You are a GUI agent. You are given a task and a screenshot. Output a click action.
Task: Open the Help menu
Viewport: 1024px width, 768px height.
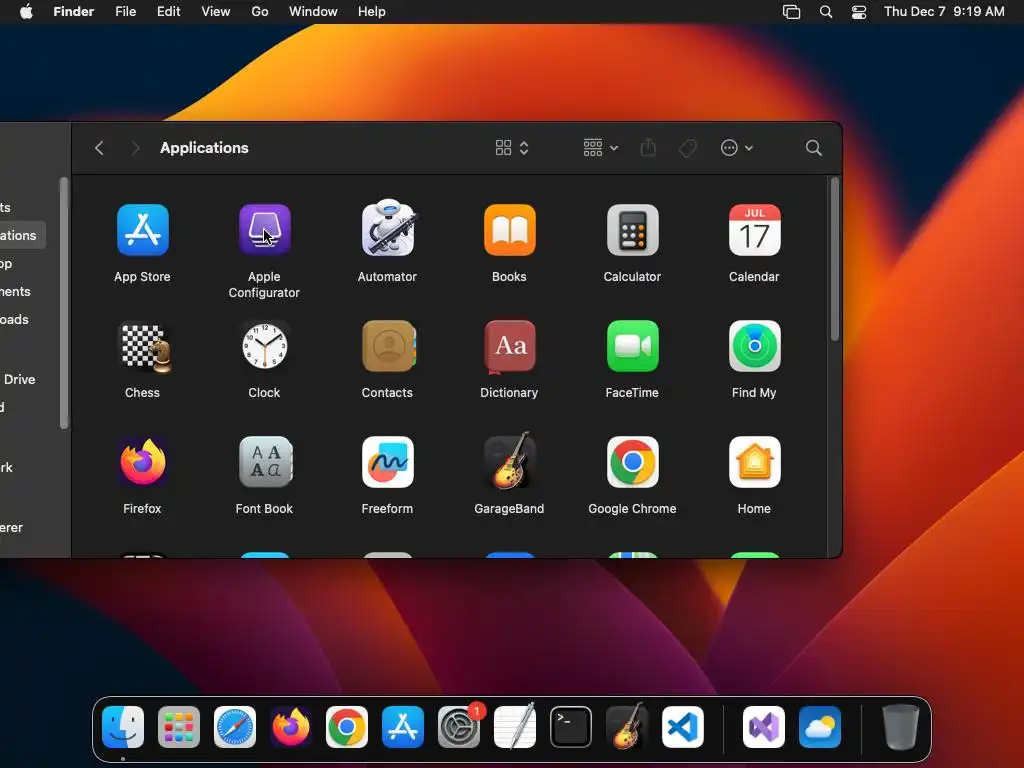click(x=372, y=12)
